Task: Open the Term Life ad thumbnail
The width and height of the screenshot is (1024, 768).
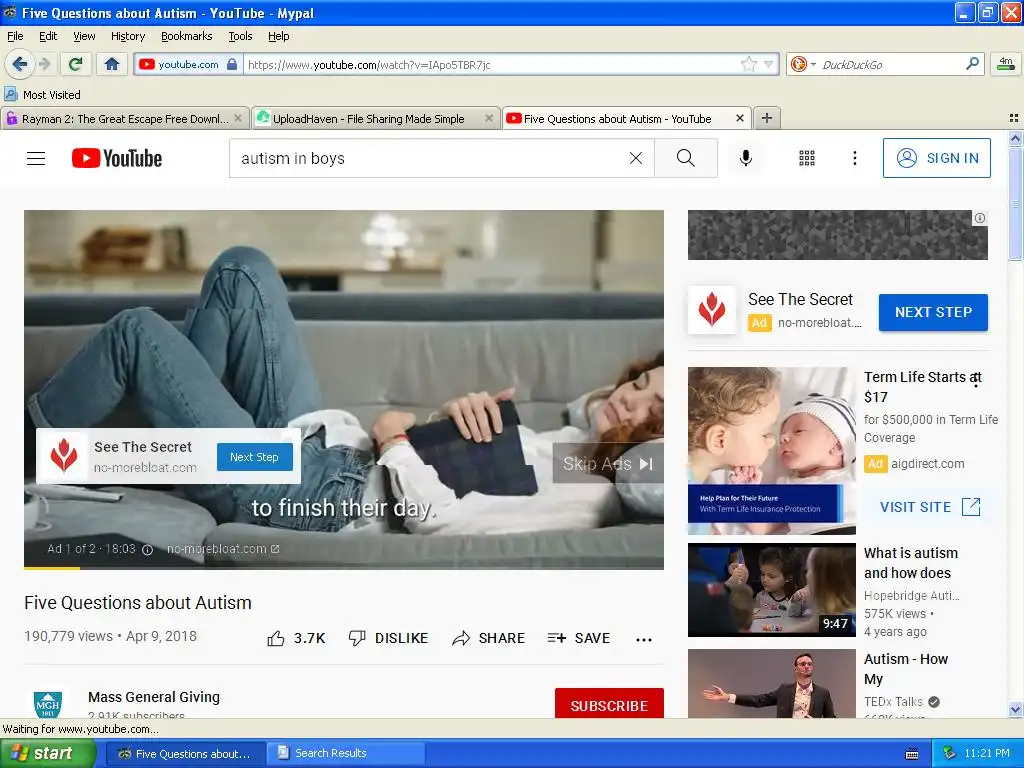Action: (771, 451)
